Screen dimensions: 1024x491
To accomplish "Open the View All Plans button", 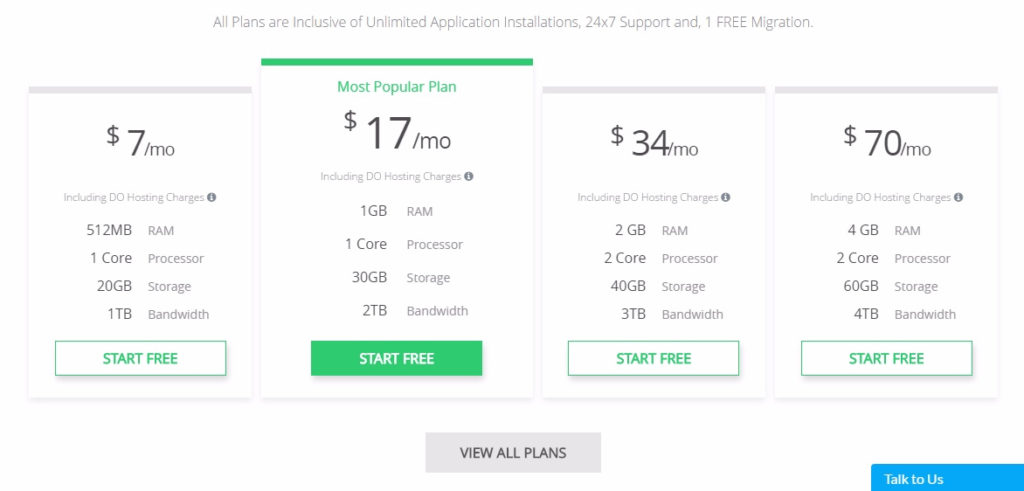I will (x=513, y=452).
